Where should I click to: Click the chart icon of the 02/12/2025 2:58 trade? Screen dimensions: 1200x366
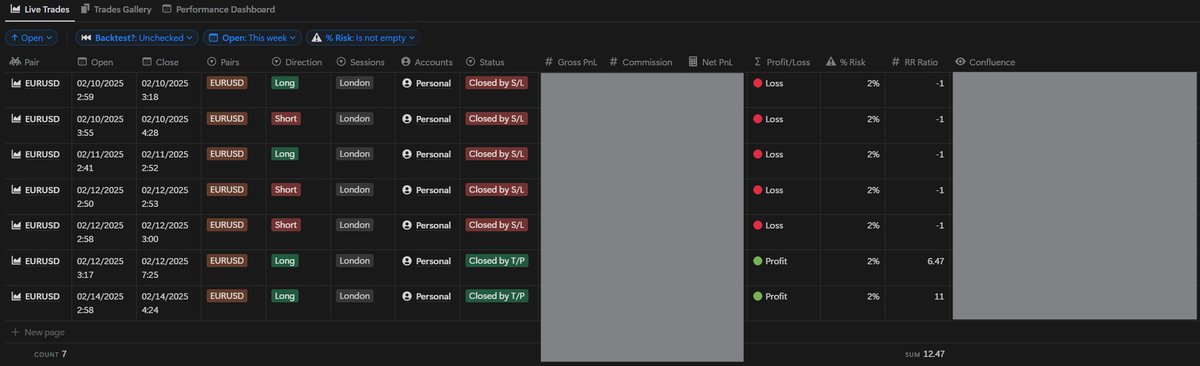(x=16, y=226)
